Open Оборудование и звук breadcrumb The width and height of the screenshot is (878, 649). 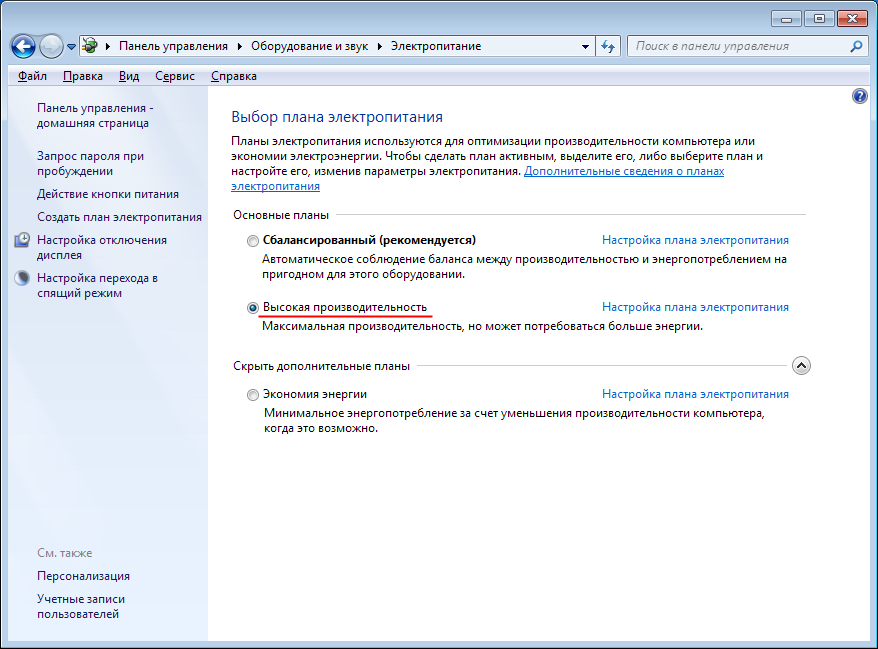click(309, 46)
